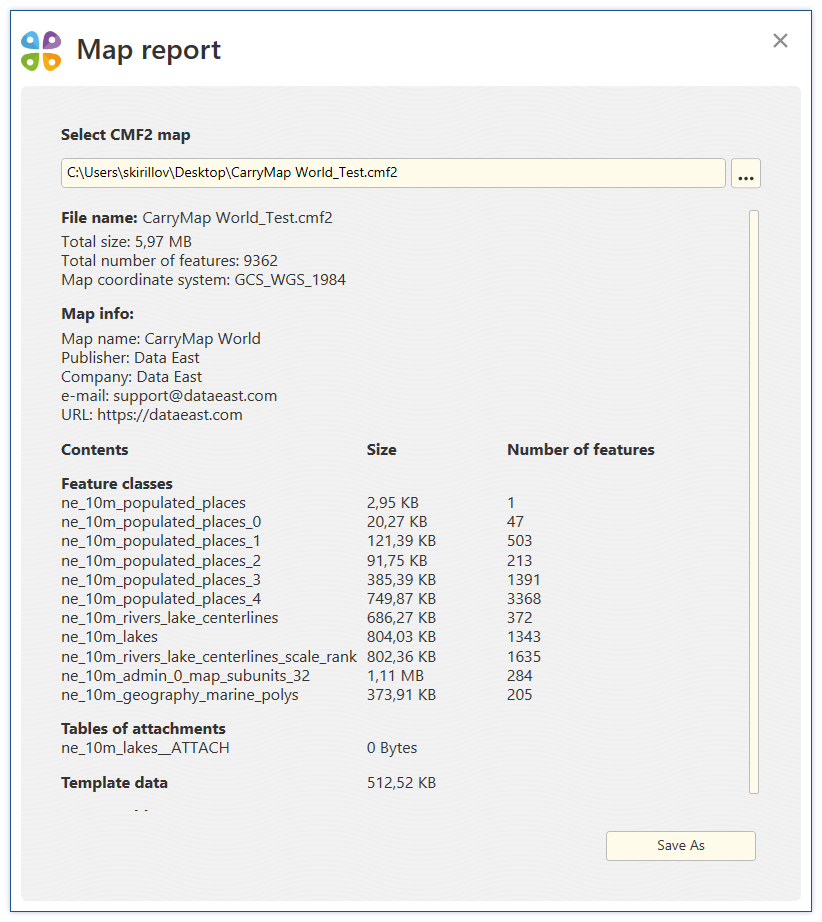Viewport: 822px width, 922px height.
Task: Click the 749,87 KB size value
Action: [402, 598]
